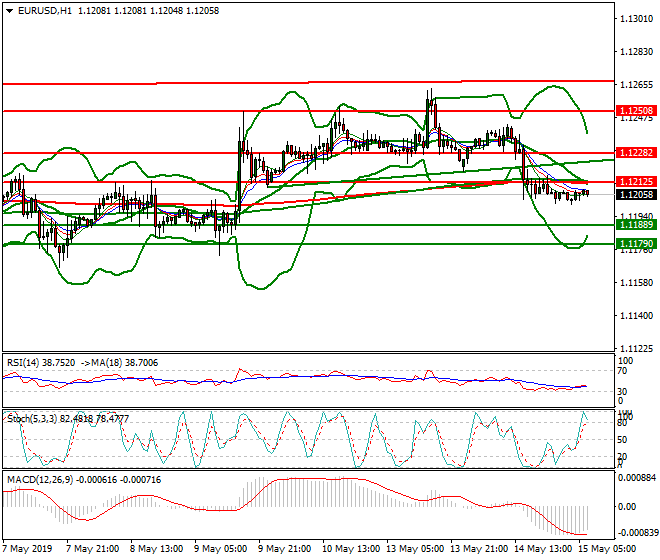Click the 1.12508 red resistance price label
Image resolution: width=660 pixels, height=560 pixels.
(x=637, y=111)
